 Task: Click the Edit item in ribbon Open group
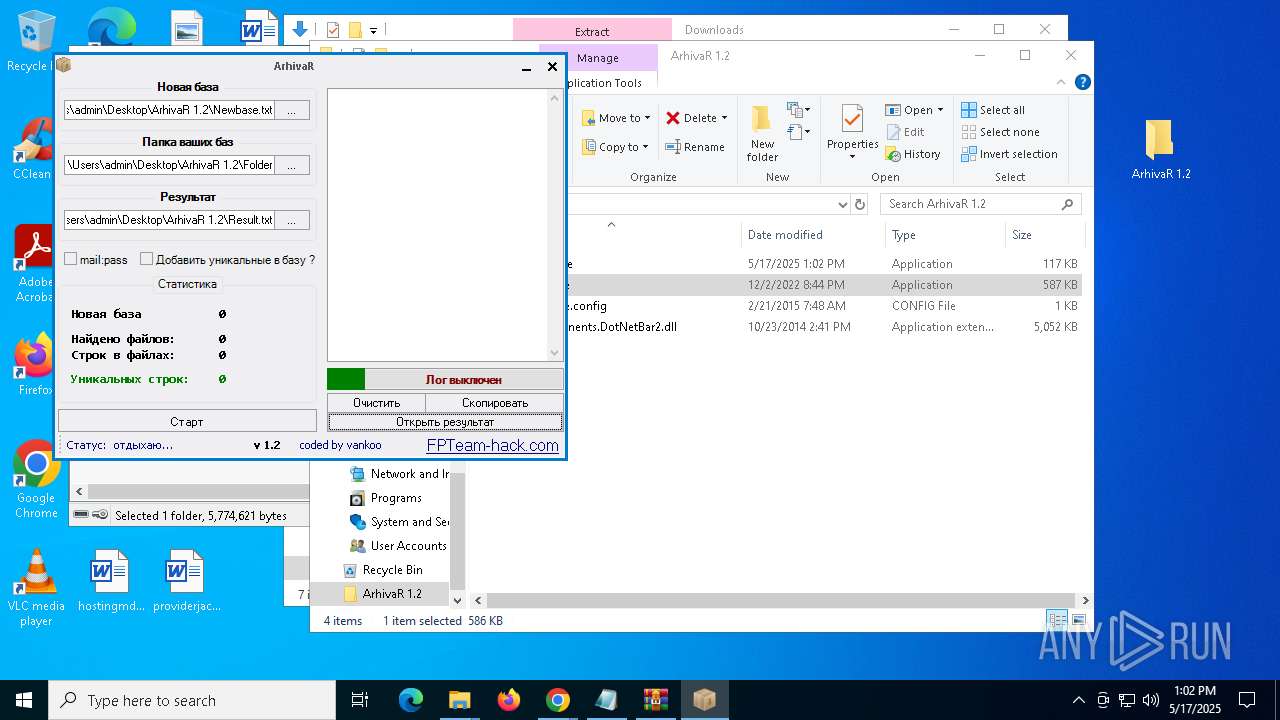tap(905, 132)
